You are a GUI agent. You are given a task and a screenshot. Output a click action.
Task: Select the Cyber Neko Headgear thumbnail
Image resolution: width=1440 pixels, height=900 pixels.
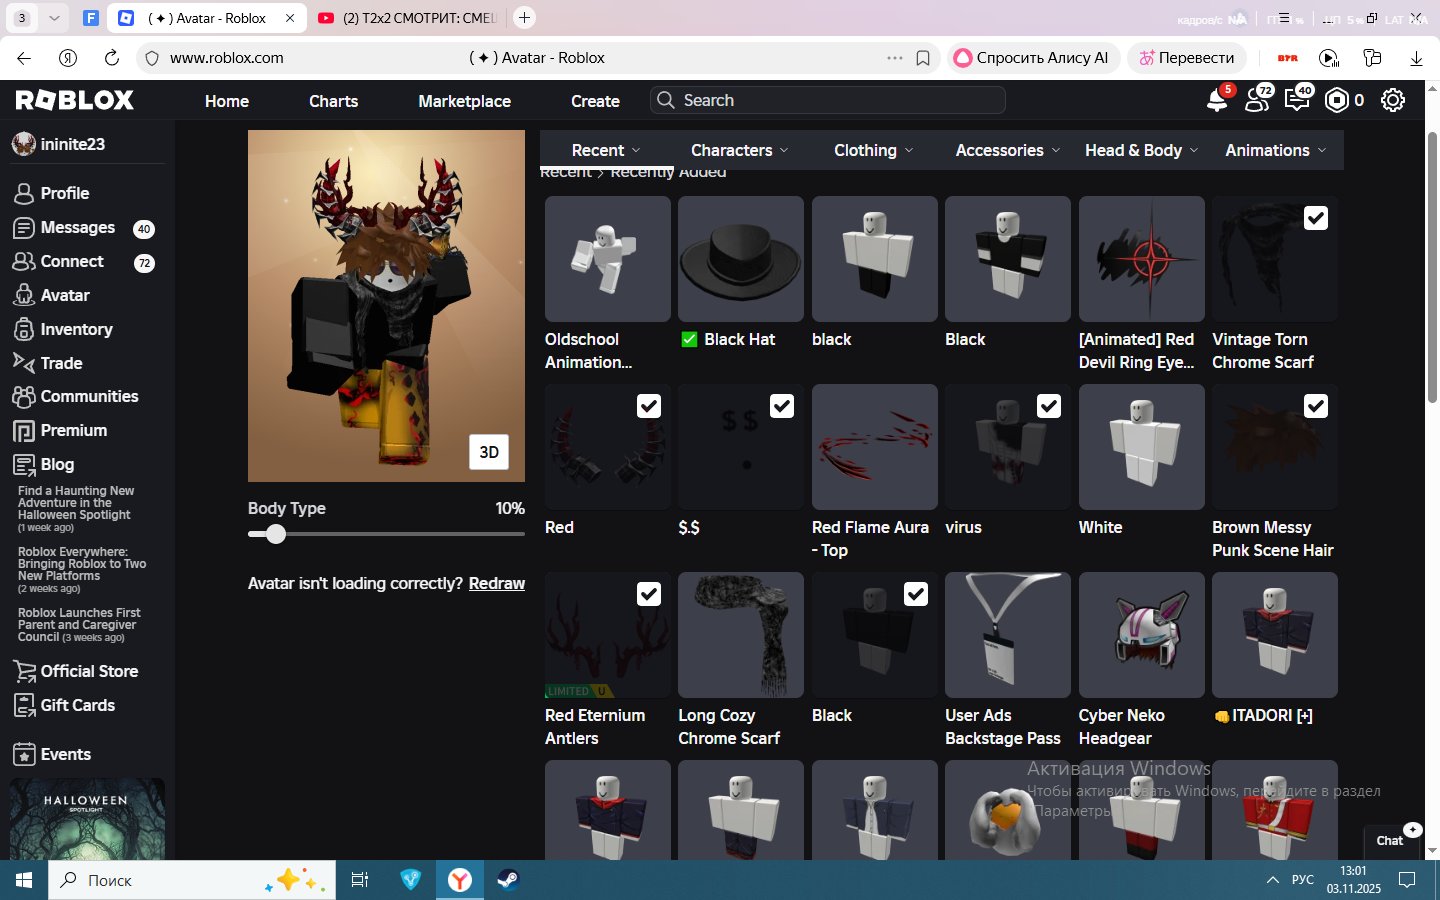point(1142,635)
